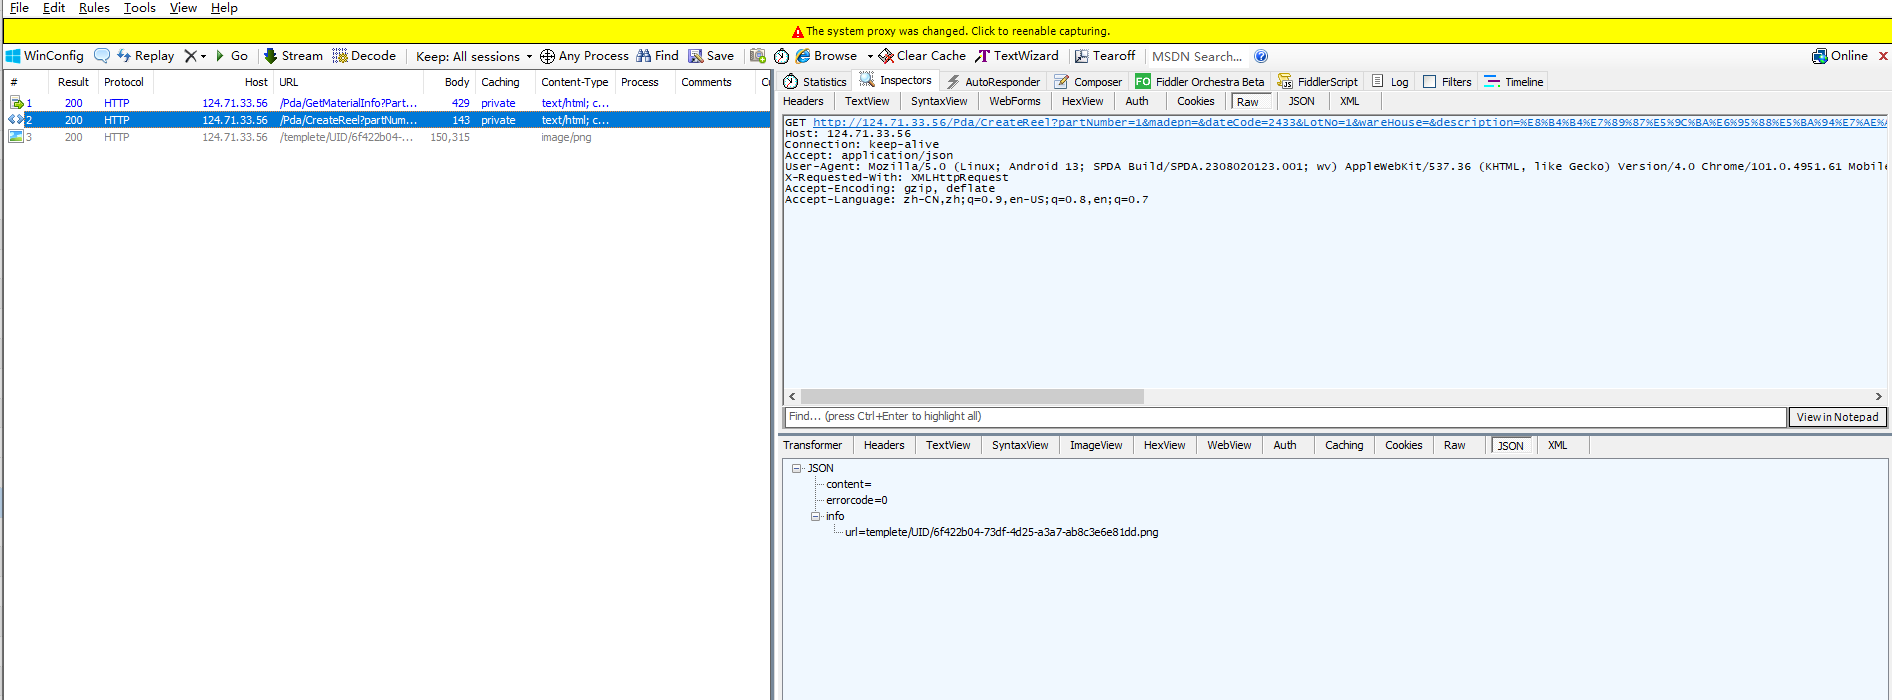This screenshot has width=1892, height=700.
Task: Click the Stream green arrow icon
Action: [x=270, y=56]
